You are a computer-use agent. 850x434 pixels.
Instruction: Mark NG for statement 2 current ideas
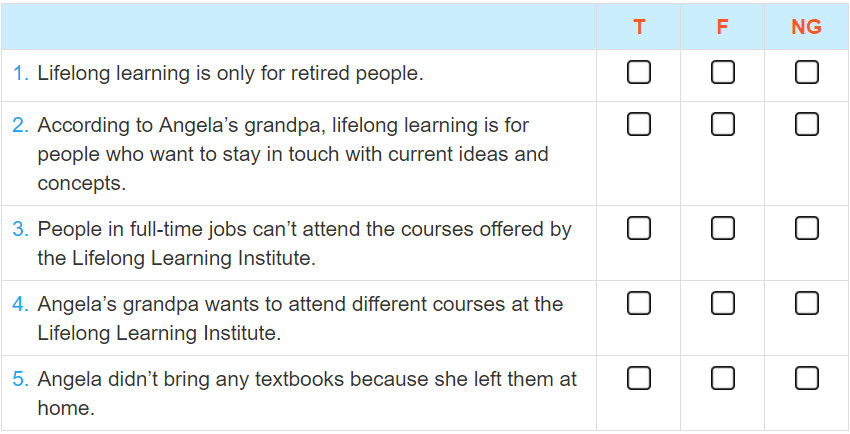click(807, 125)
